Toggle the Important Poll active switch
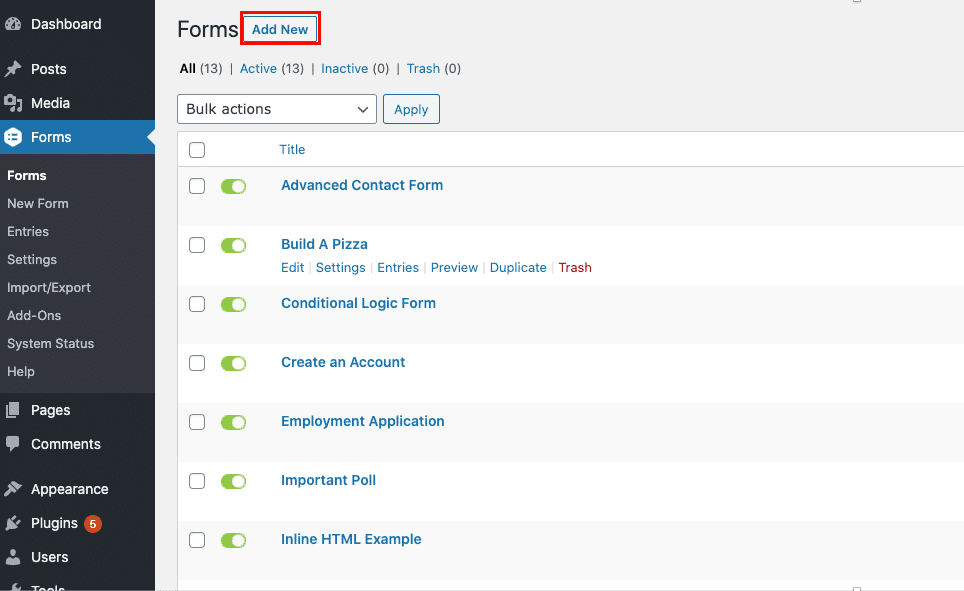The height and width of the screenshot is (591, 964). (233, 481)
